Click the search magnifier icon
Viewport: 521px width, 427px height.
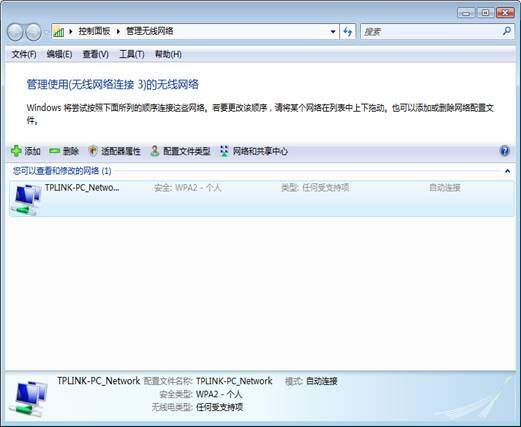pos(507,31)
